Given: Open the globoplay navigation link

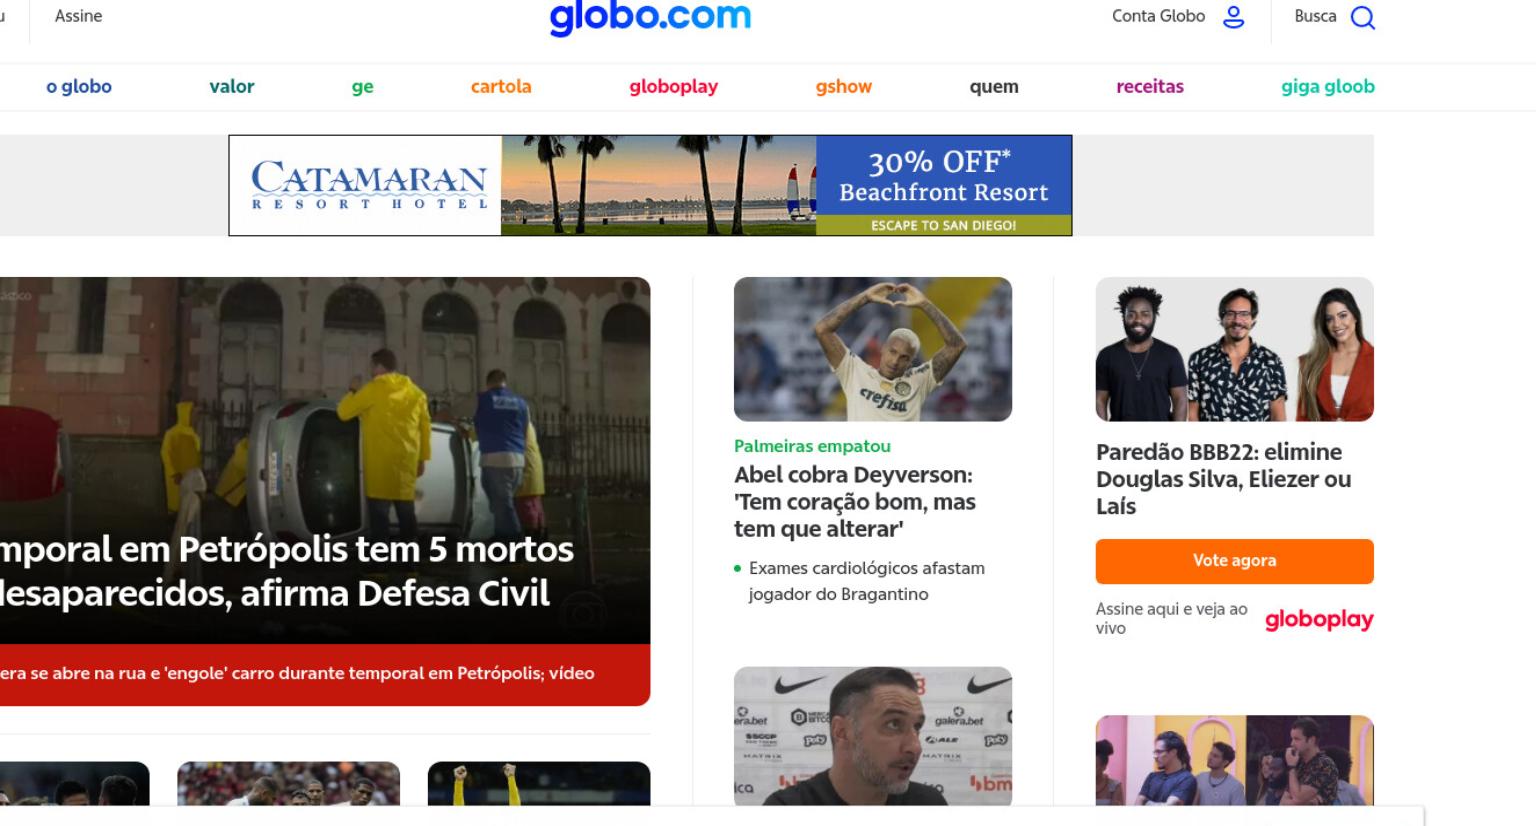Looking at the screenshot, I should tap(674, 87).
